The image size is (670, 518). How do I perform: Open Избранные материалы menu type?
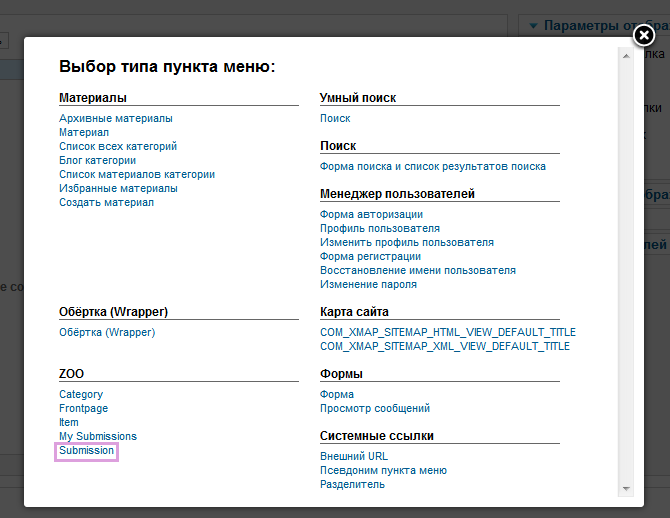[x=118, y=188]
